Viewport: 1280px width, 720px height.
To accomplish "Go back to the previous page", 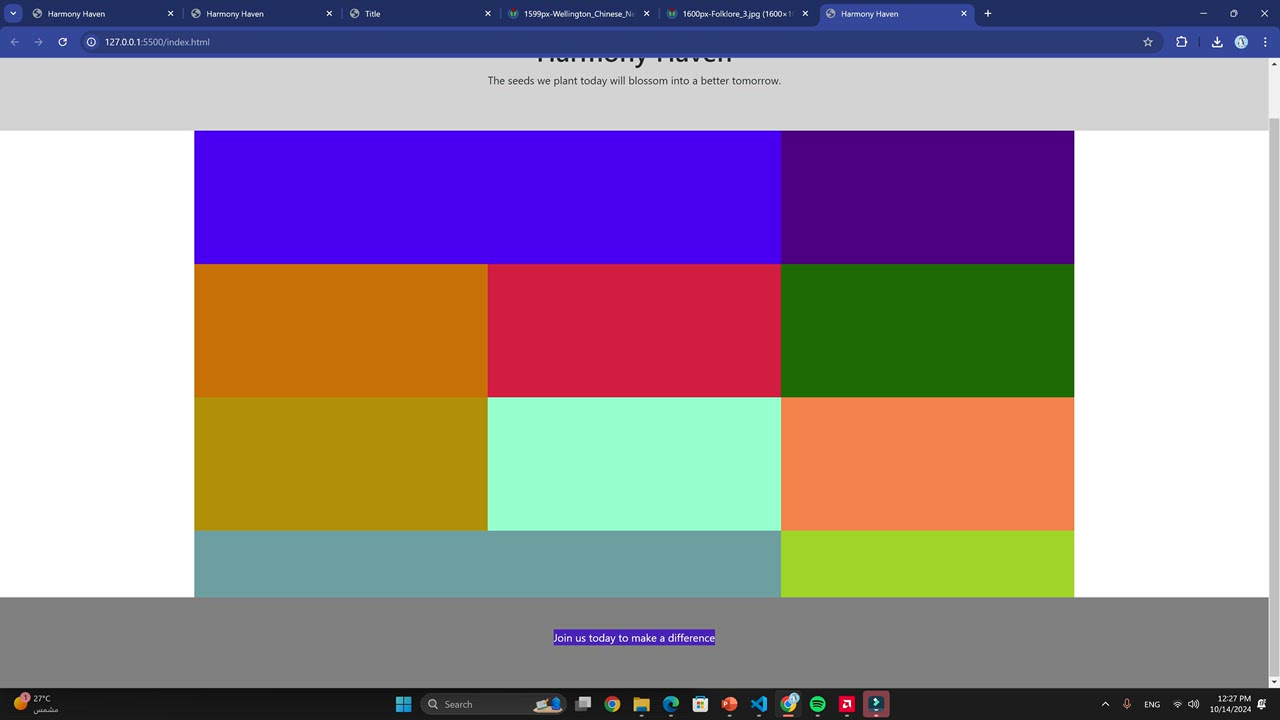I will click(x=15, y=42).
